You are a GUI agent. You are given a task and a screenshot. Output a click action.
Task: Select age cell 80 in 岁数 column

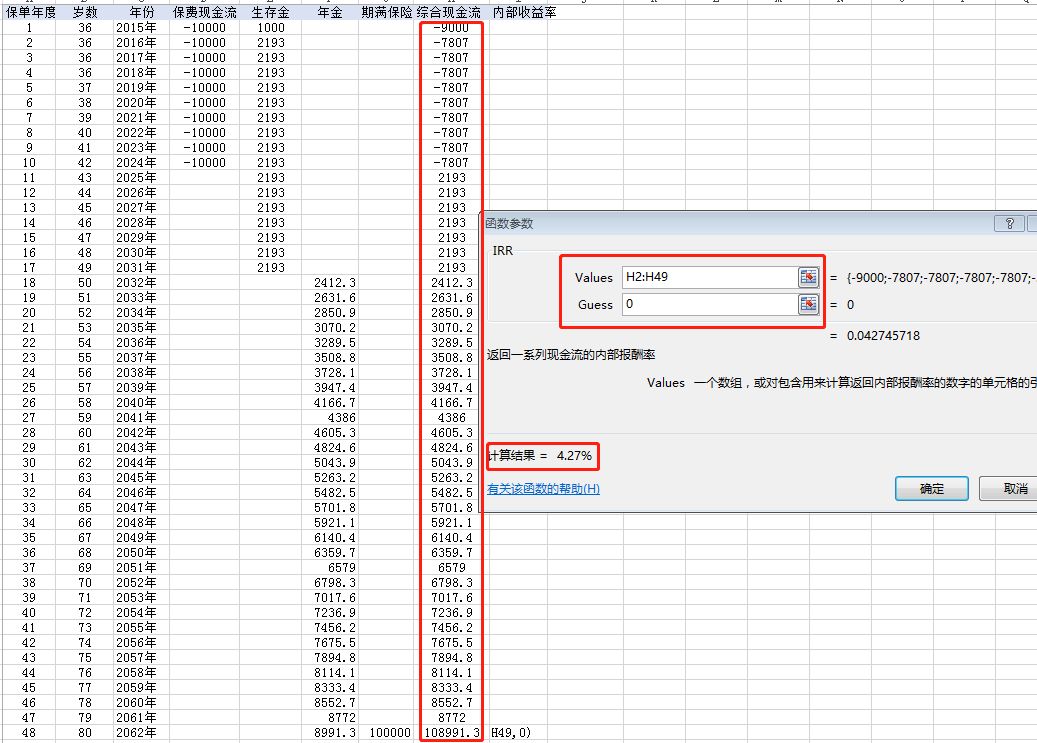(85, 732)
